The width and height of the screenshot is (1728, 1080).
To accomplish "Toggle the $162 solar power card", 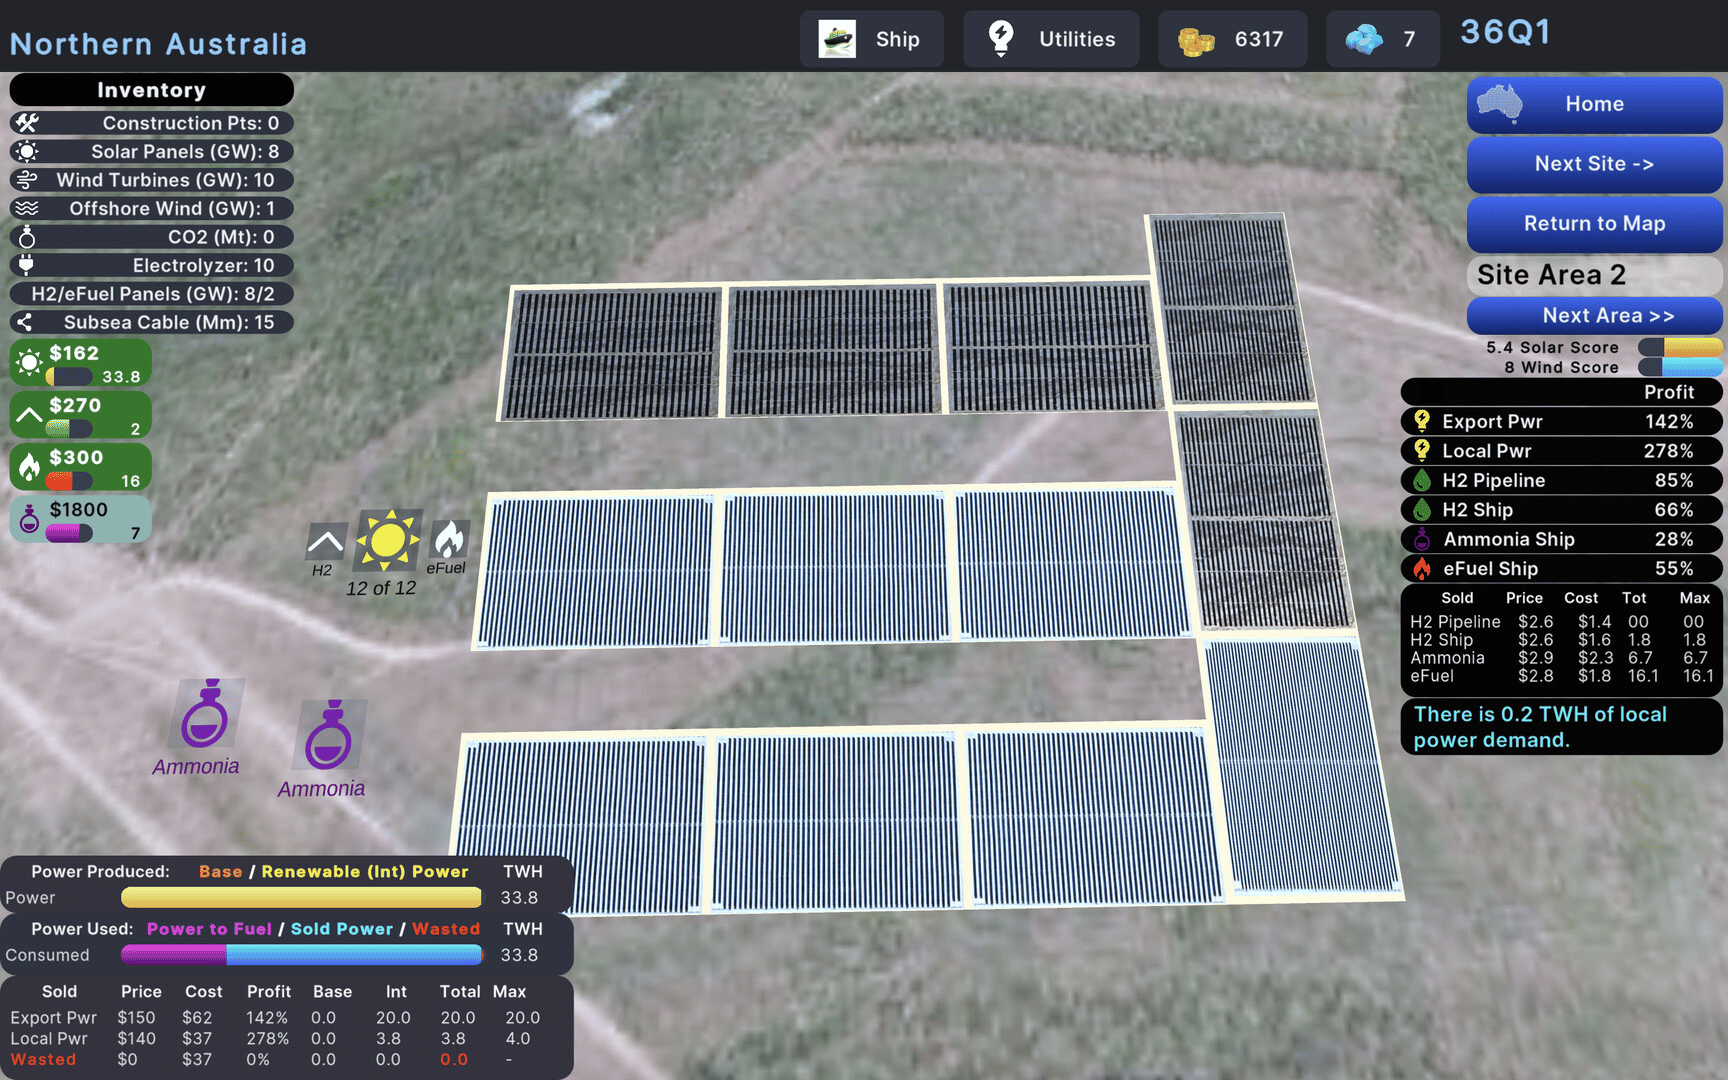I will click(x=81, y=363).
